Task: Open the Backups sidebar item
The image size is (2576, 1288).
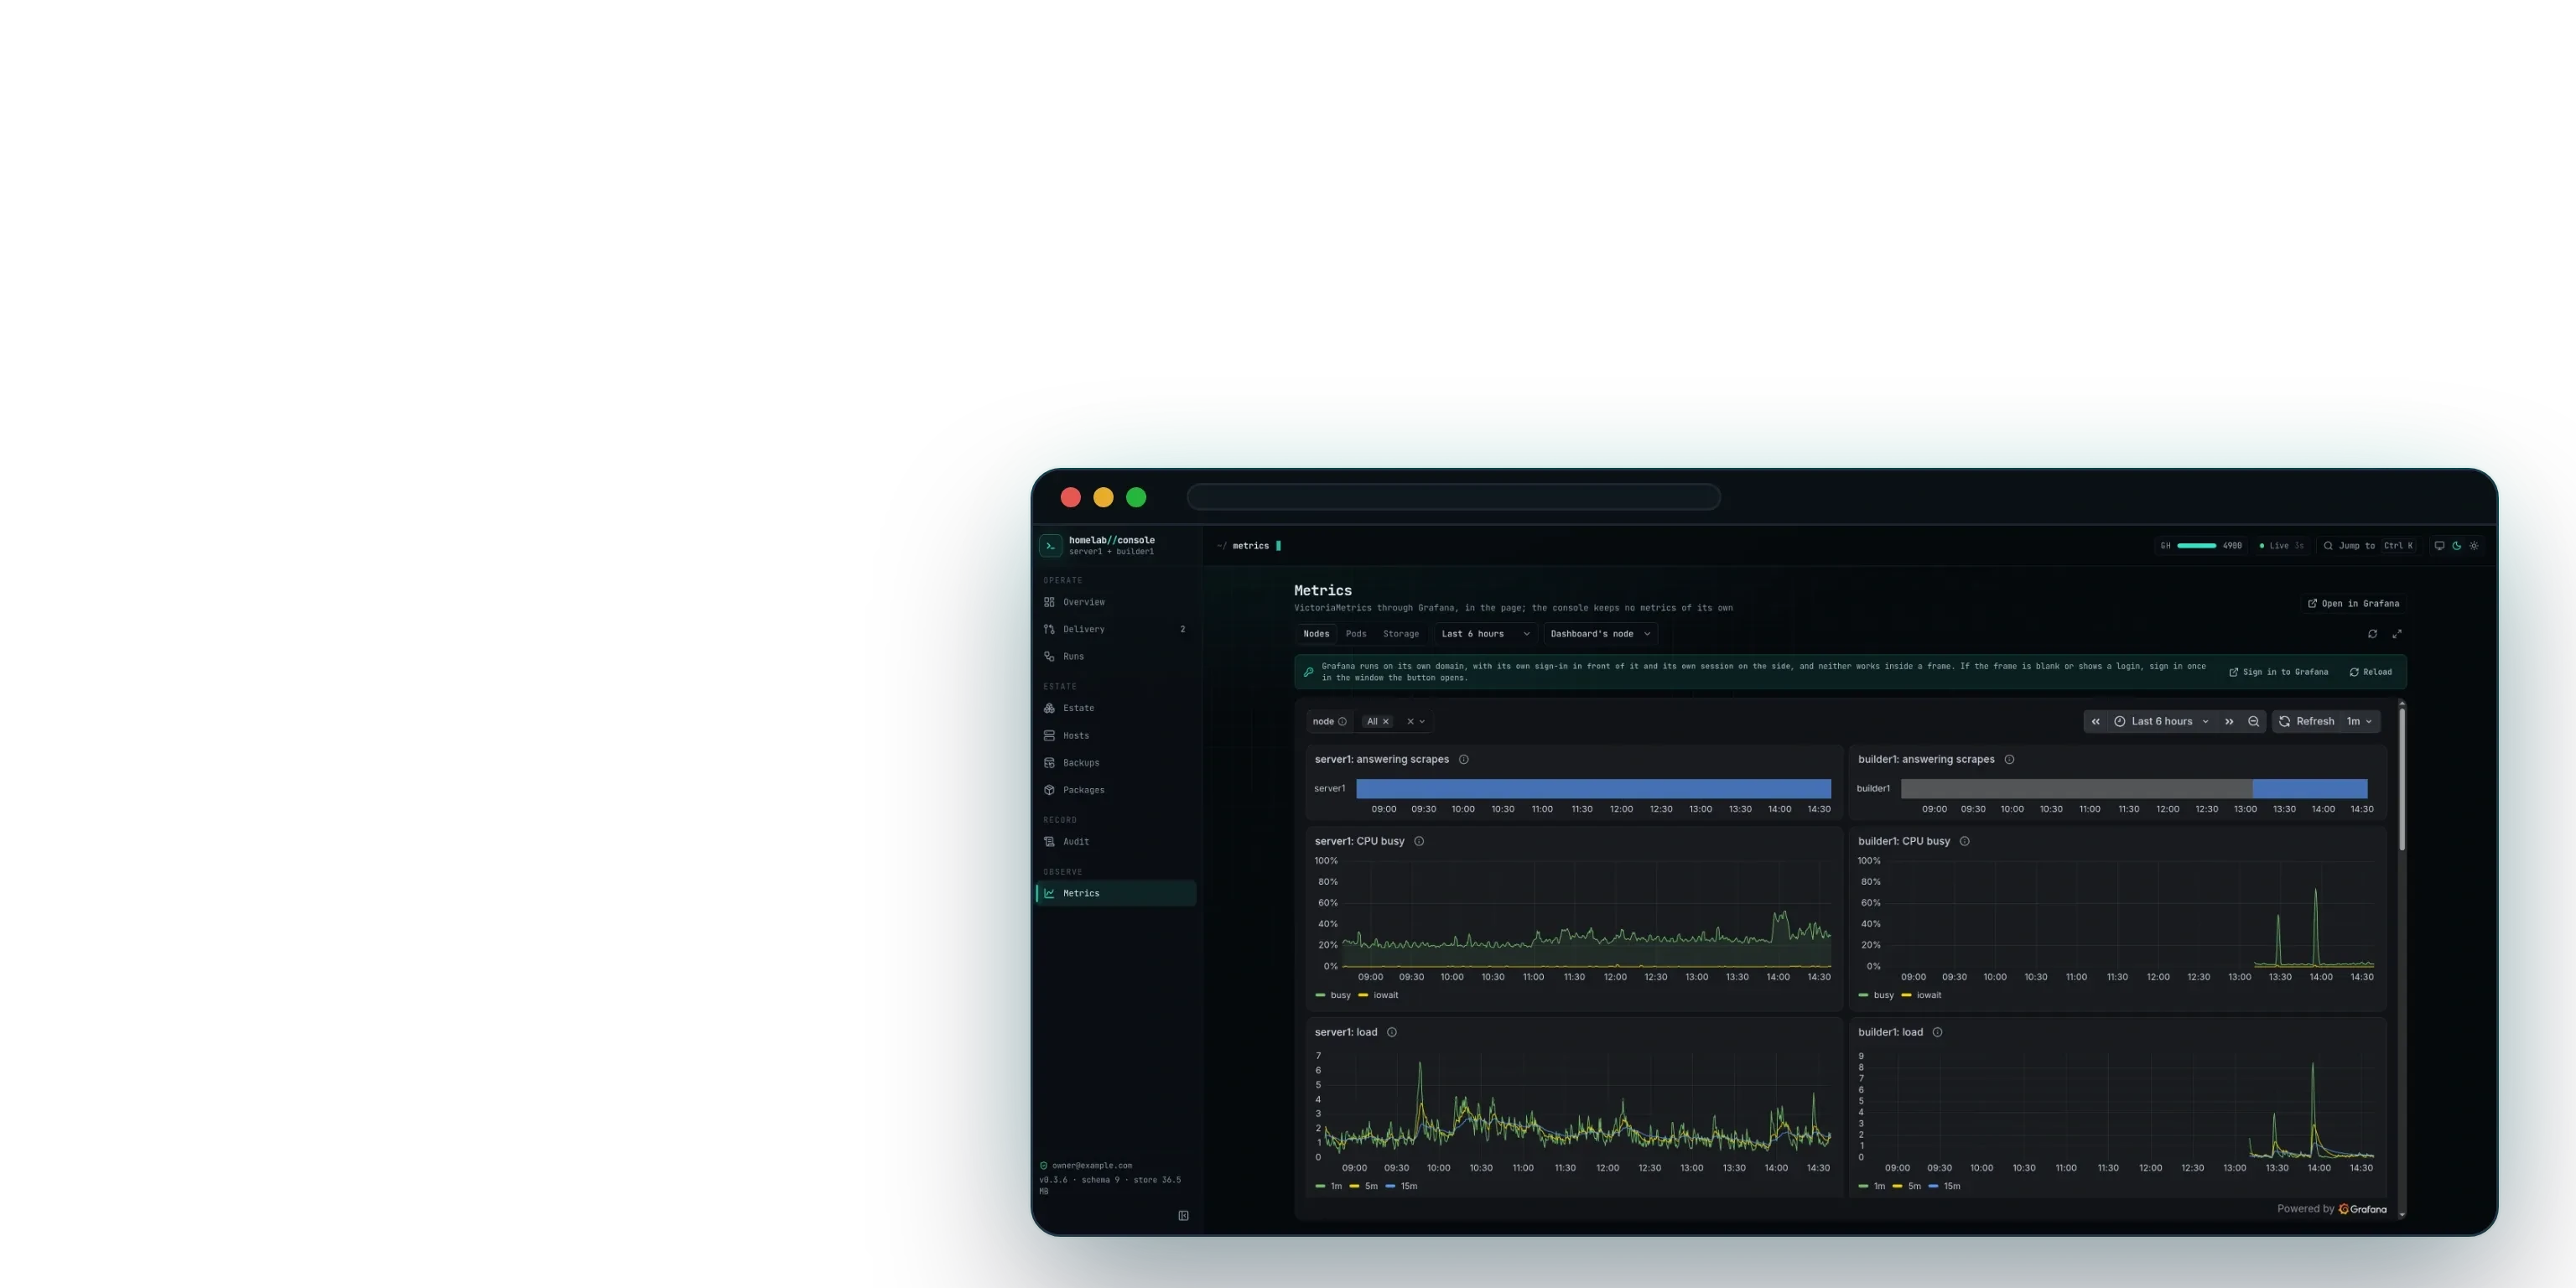Action: (x=1116, y=762)
